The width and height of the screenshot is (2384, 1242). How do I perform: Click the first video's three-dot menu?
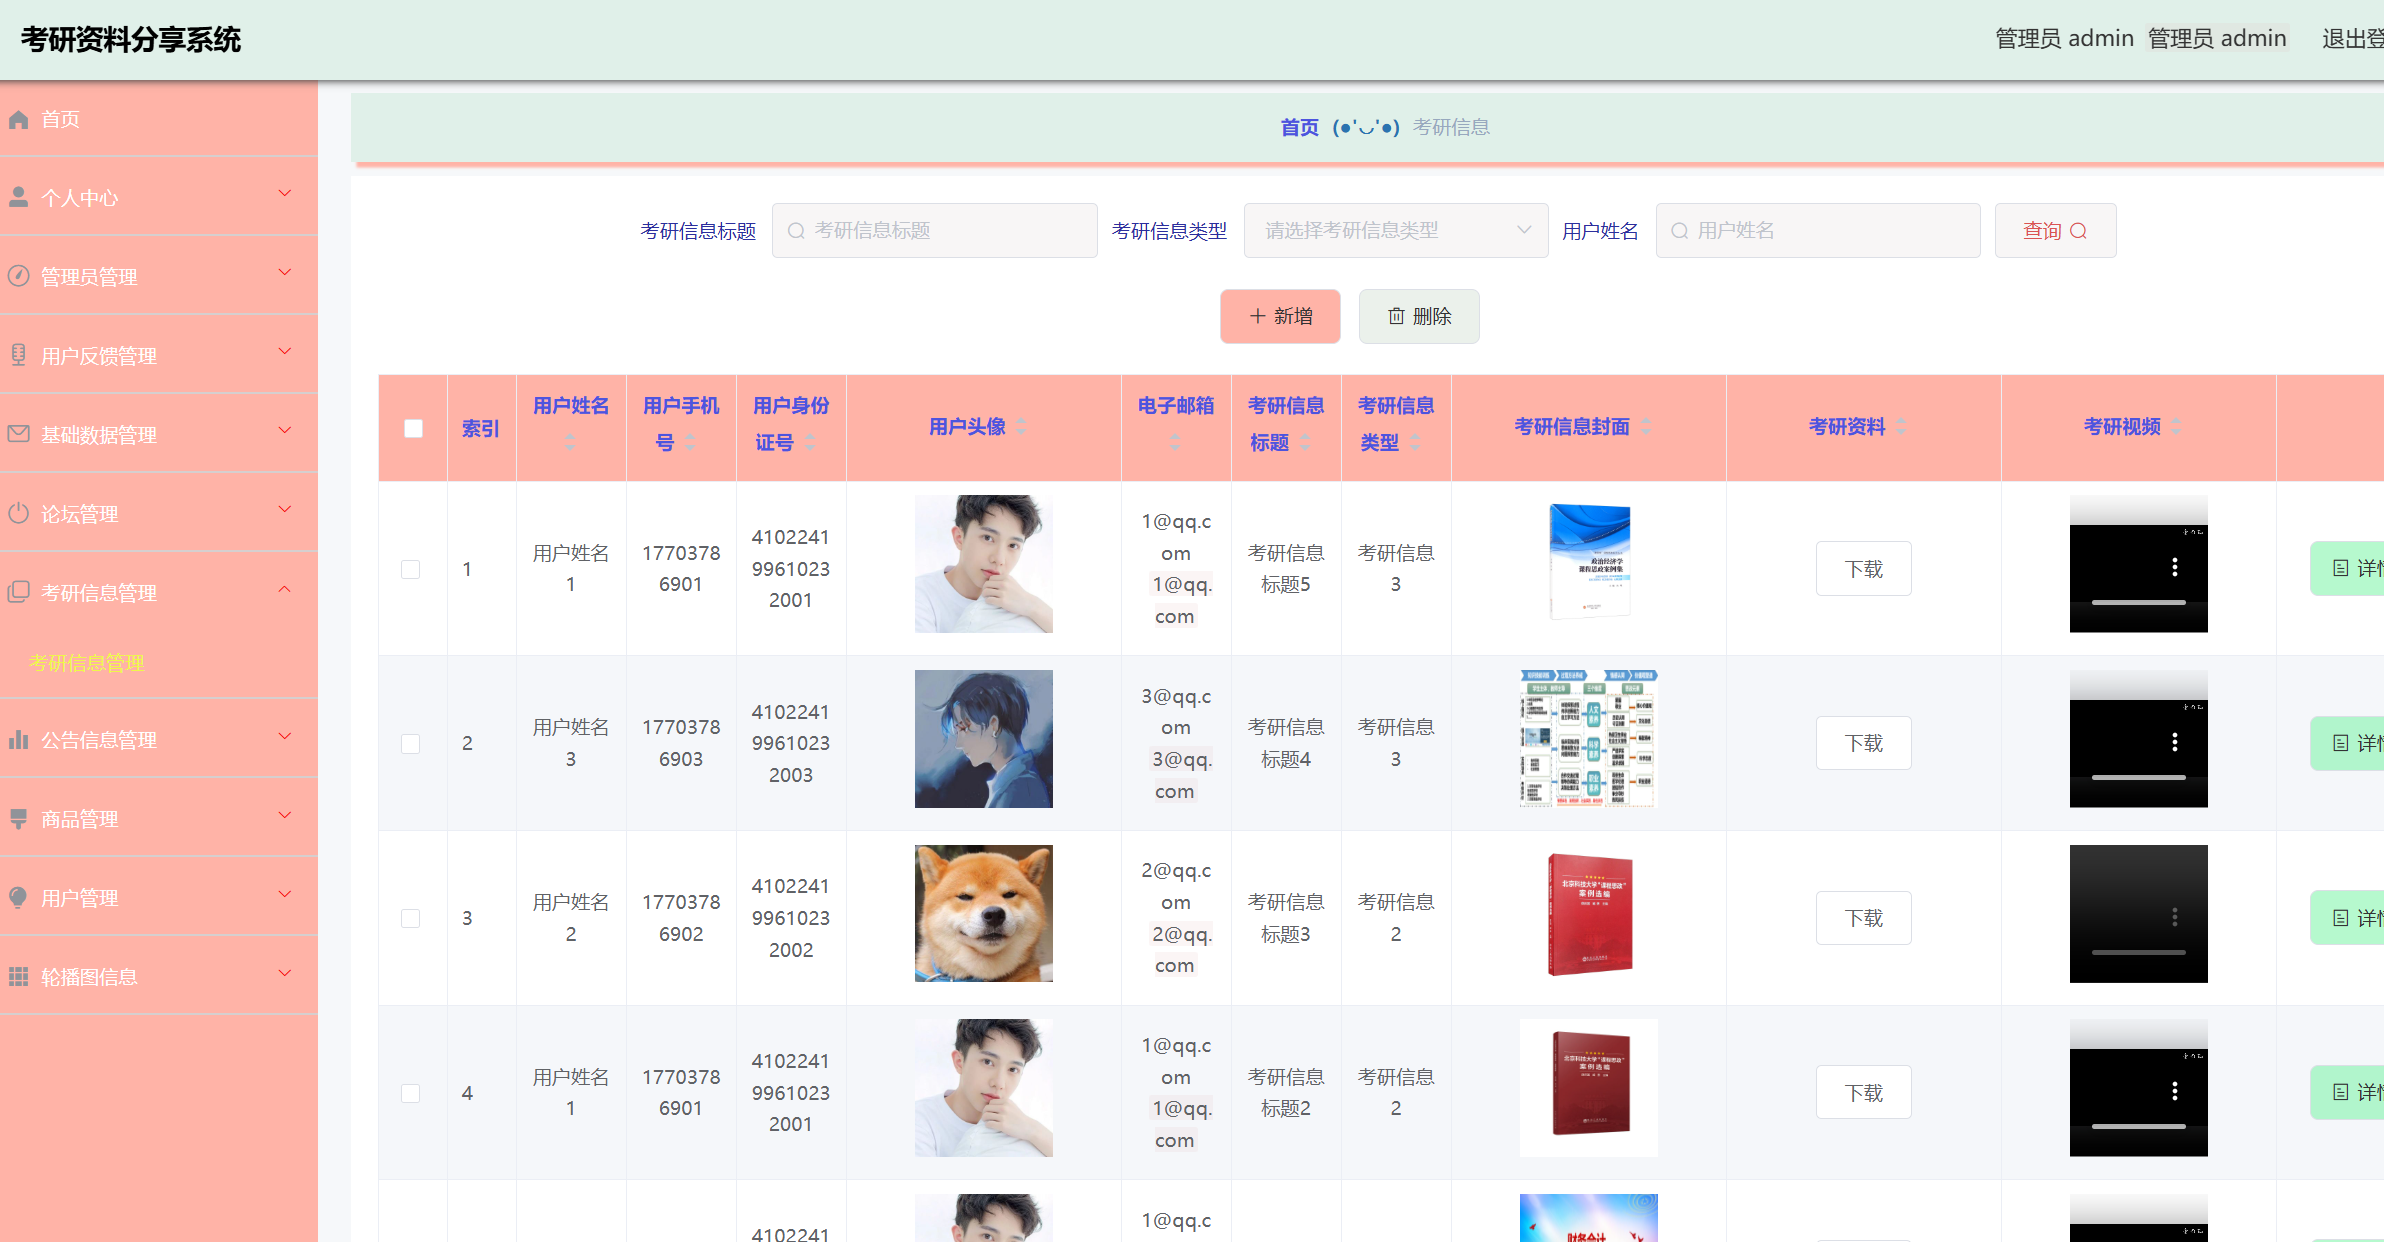(2174, 568)
